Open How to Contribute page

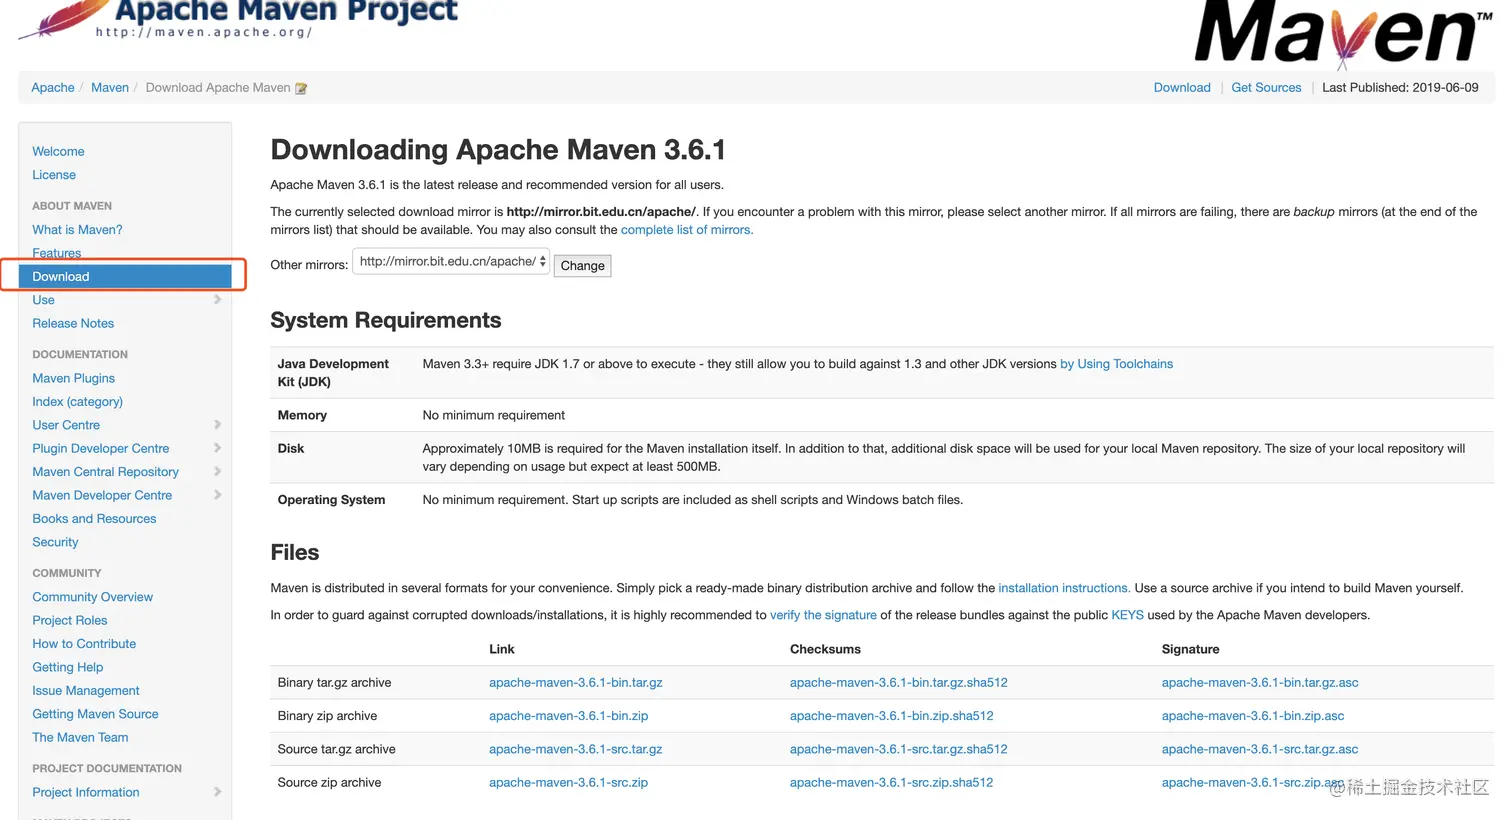click(84, 644)
